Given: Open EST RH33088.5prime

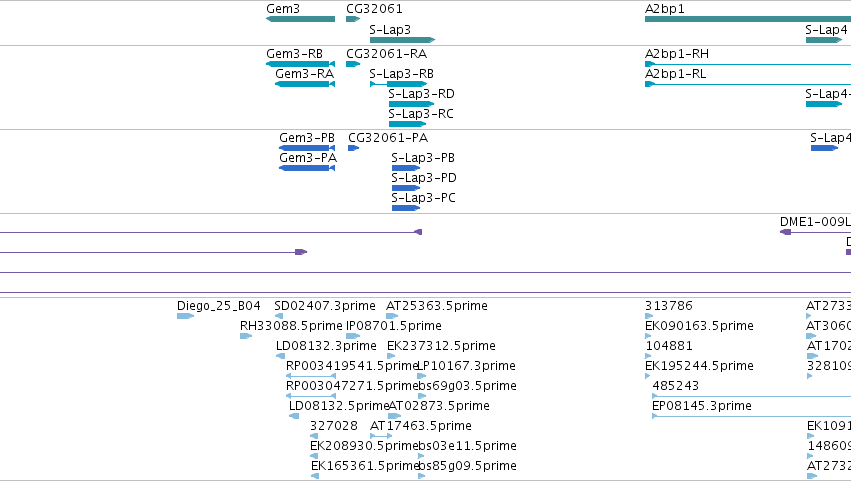Looking at the screenshot, I should click(291, 326).
